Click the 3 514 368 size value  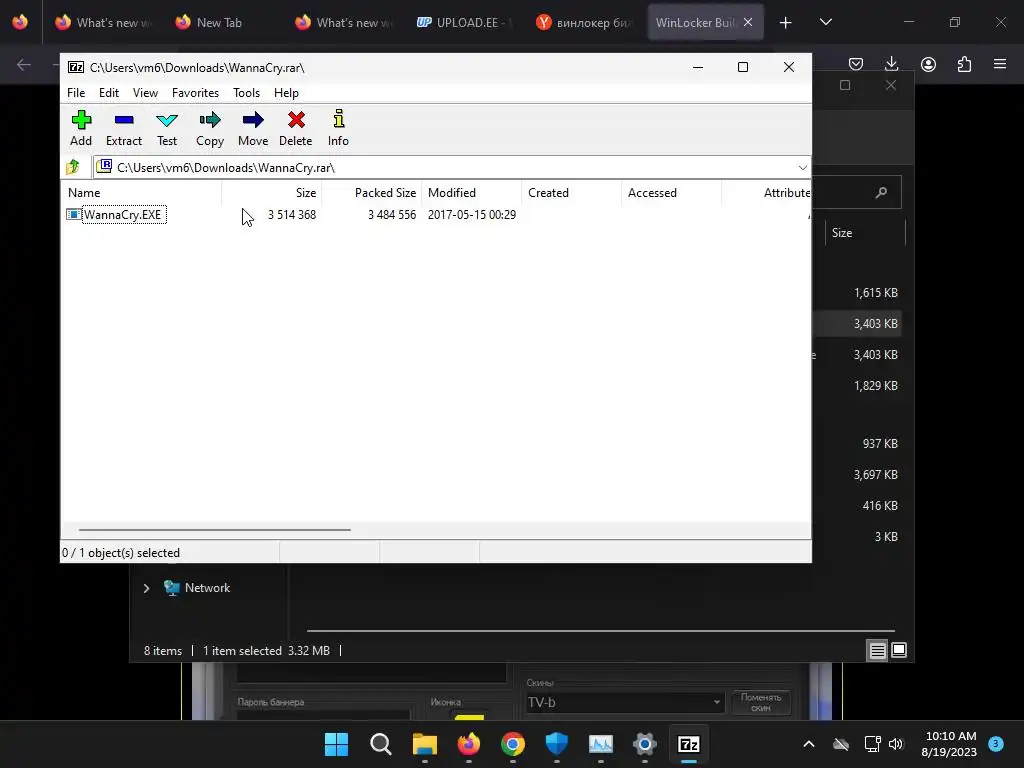click(292, 215)
